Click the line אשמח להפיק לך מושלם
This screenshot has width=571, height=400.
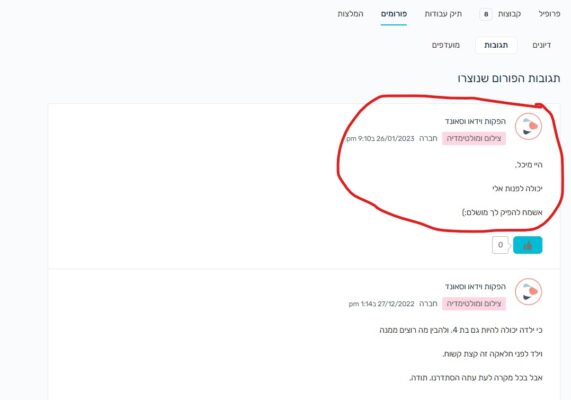tap(502, 212)
